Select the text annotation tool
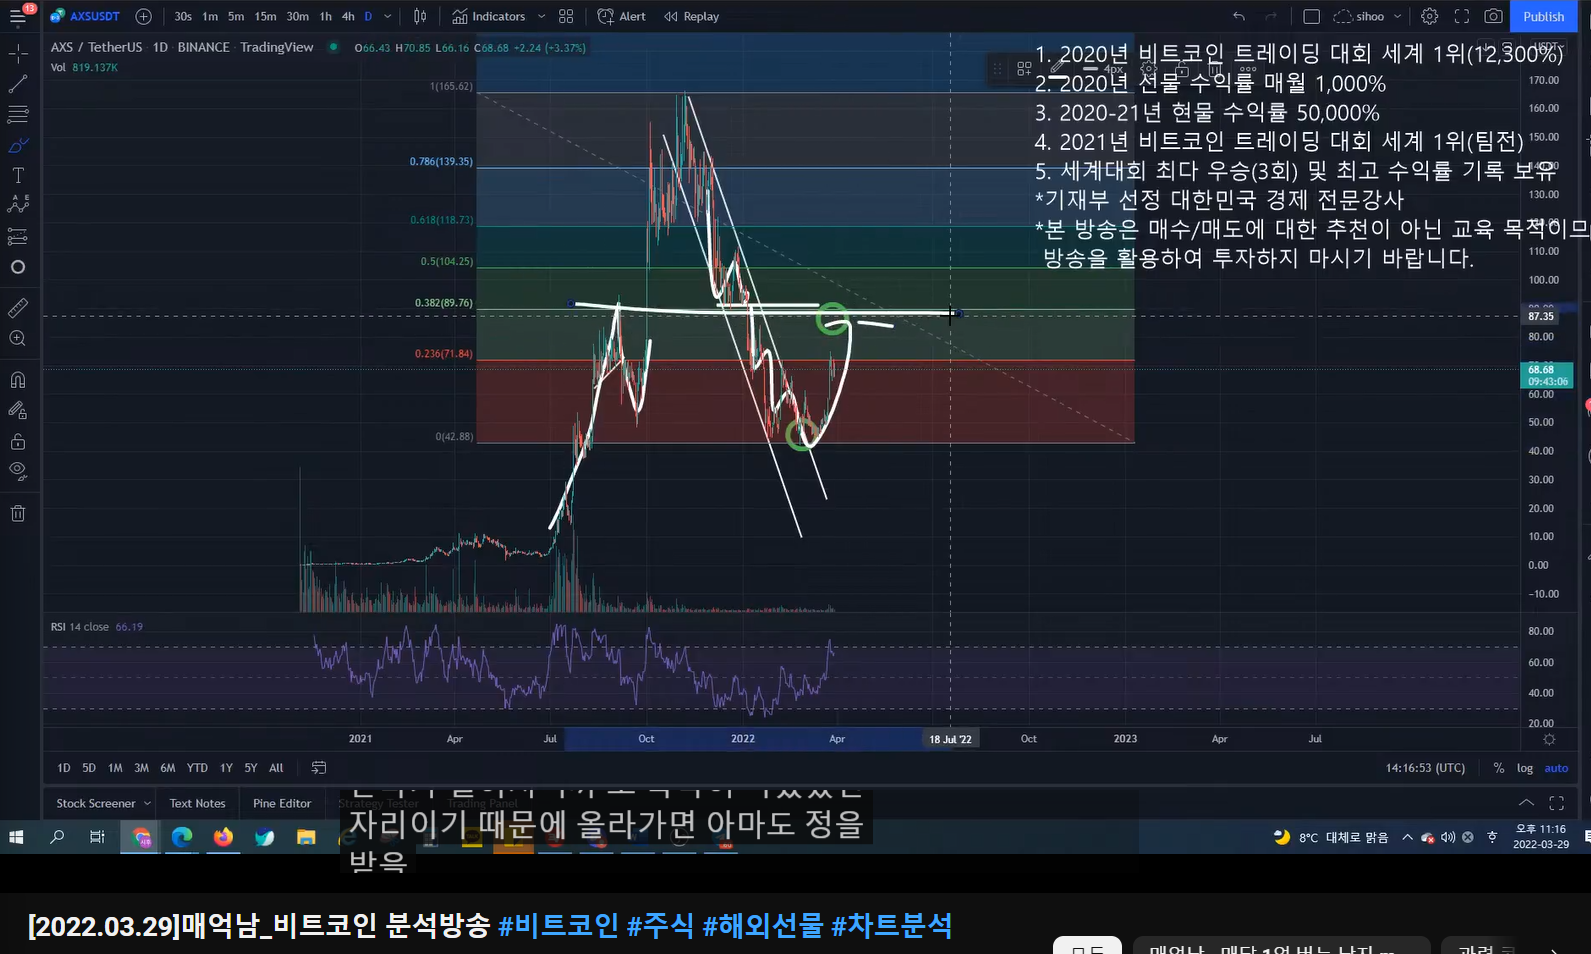 pos(18,175)
